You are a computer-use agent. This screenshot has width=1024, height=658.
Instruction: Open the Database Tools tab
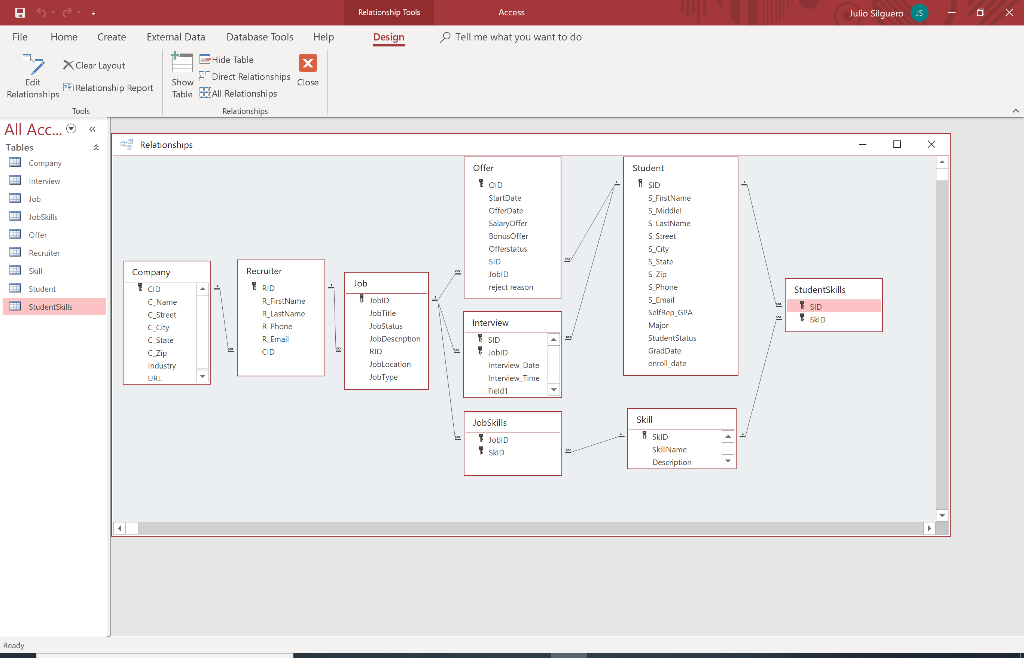[260, 37]
